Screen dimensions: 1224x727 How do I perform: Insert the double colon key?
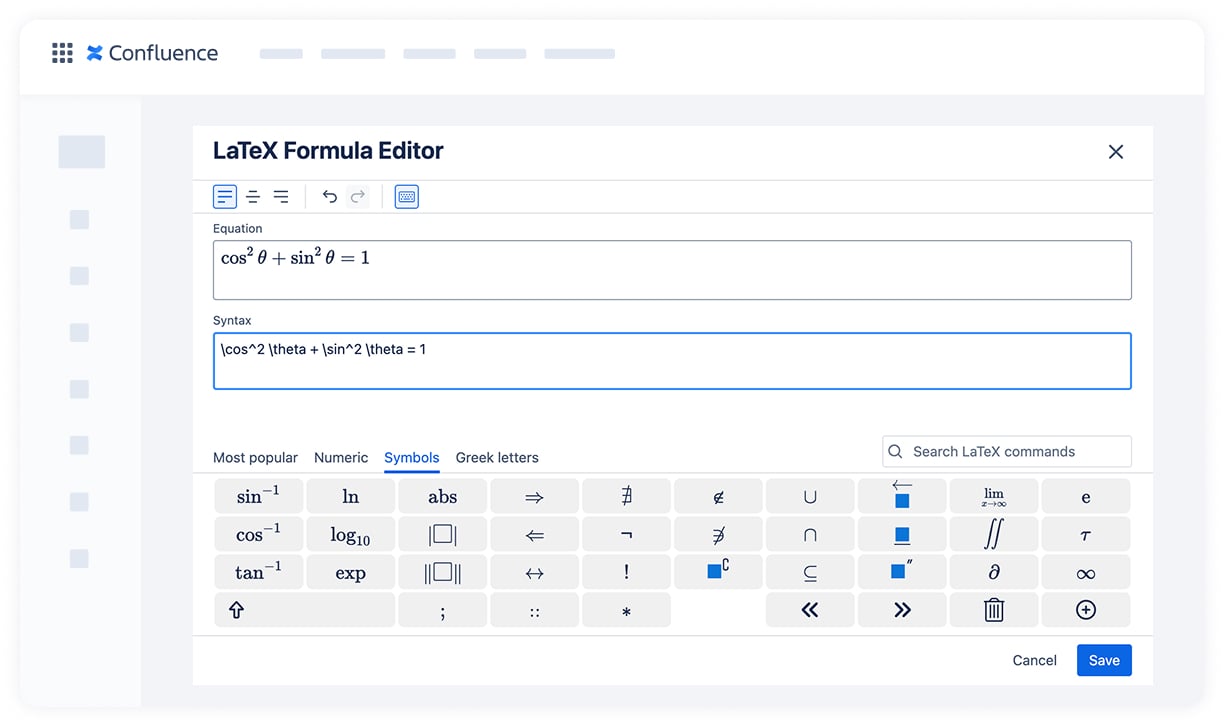point(534,610)
